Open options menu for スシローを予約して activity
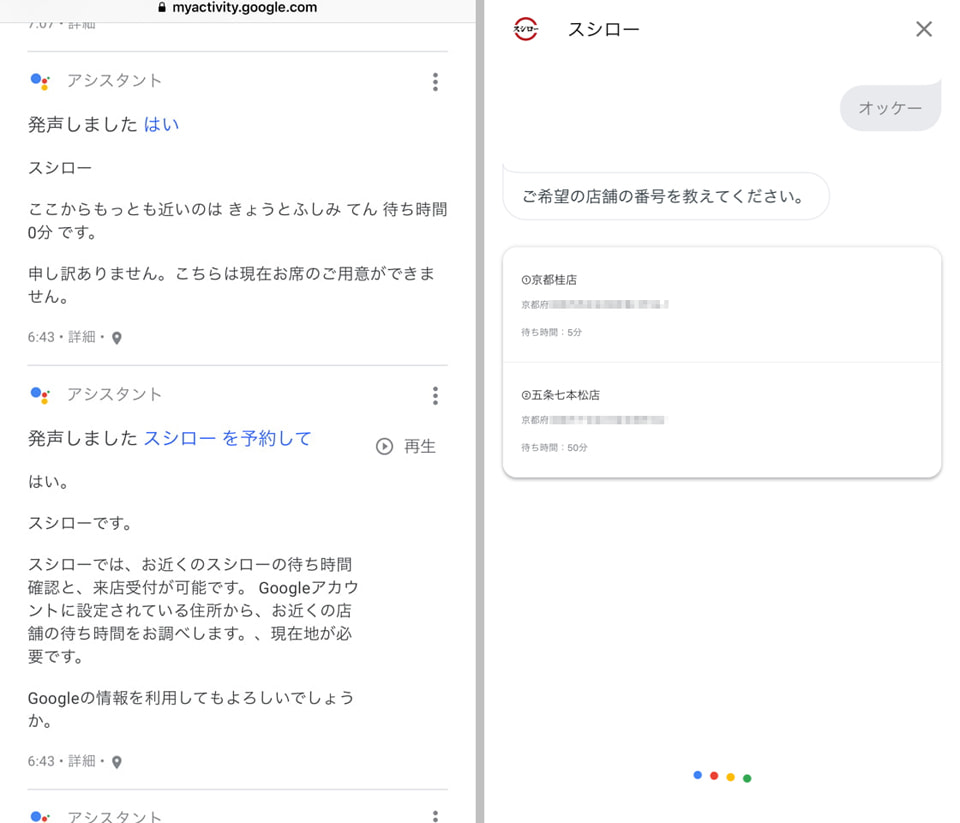 click(435, 396)
